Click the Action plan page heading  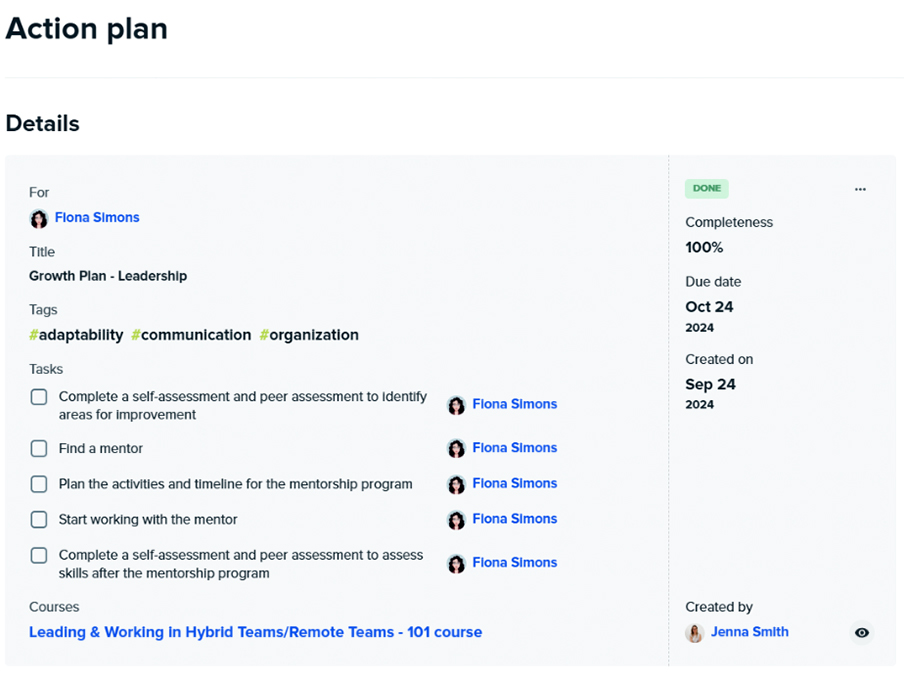pos(86,29)
